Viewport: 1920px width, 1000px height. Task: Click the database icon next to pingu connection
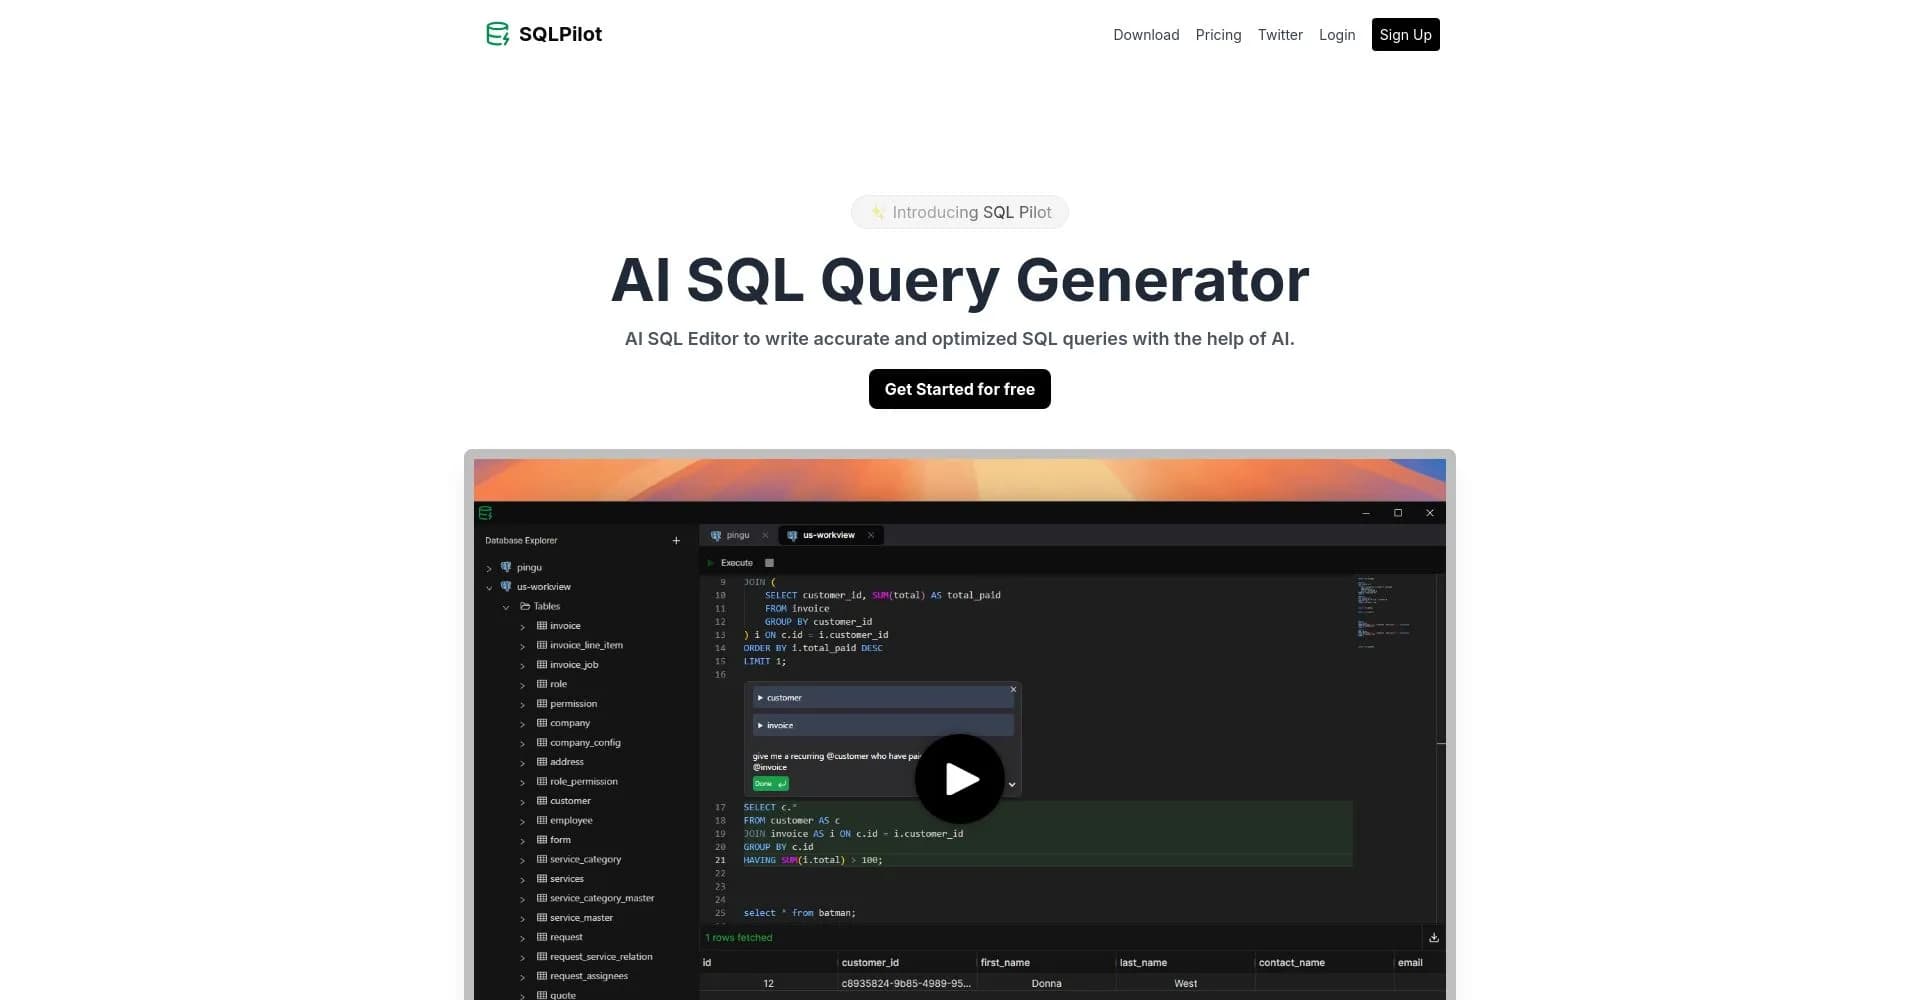click(506, 567)
